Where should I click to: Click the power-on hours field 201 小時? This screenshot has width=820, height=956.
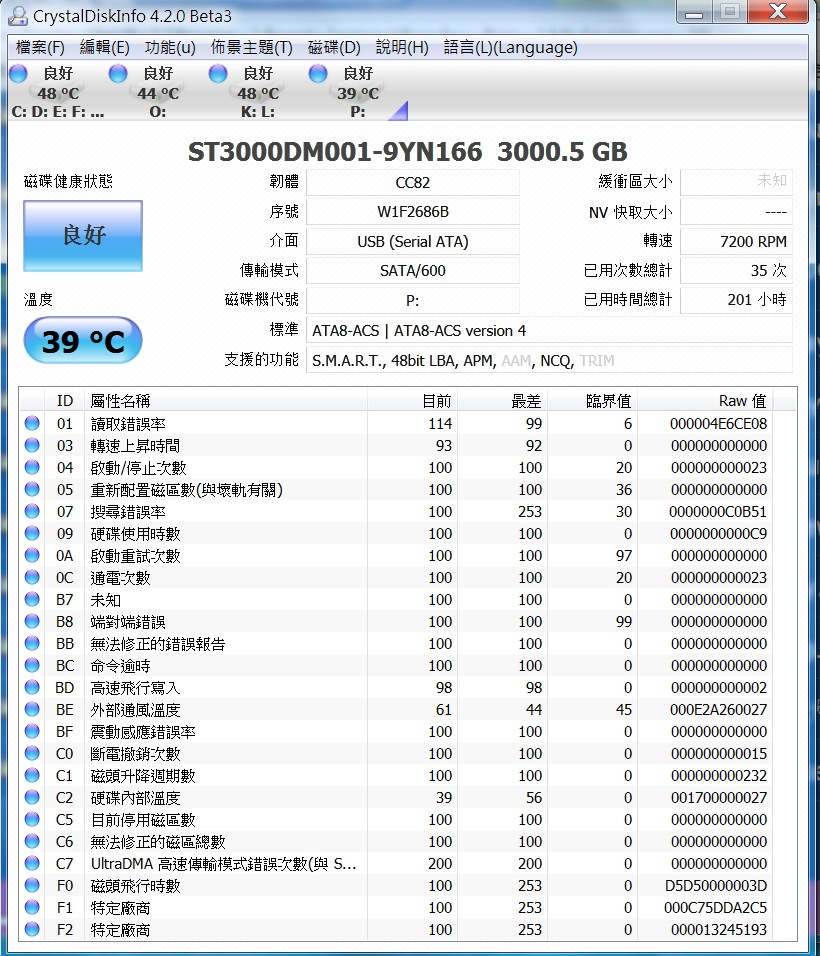click(736, 299)
